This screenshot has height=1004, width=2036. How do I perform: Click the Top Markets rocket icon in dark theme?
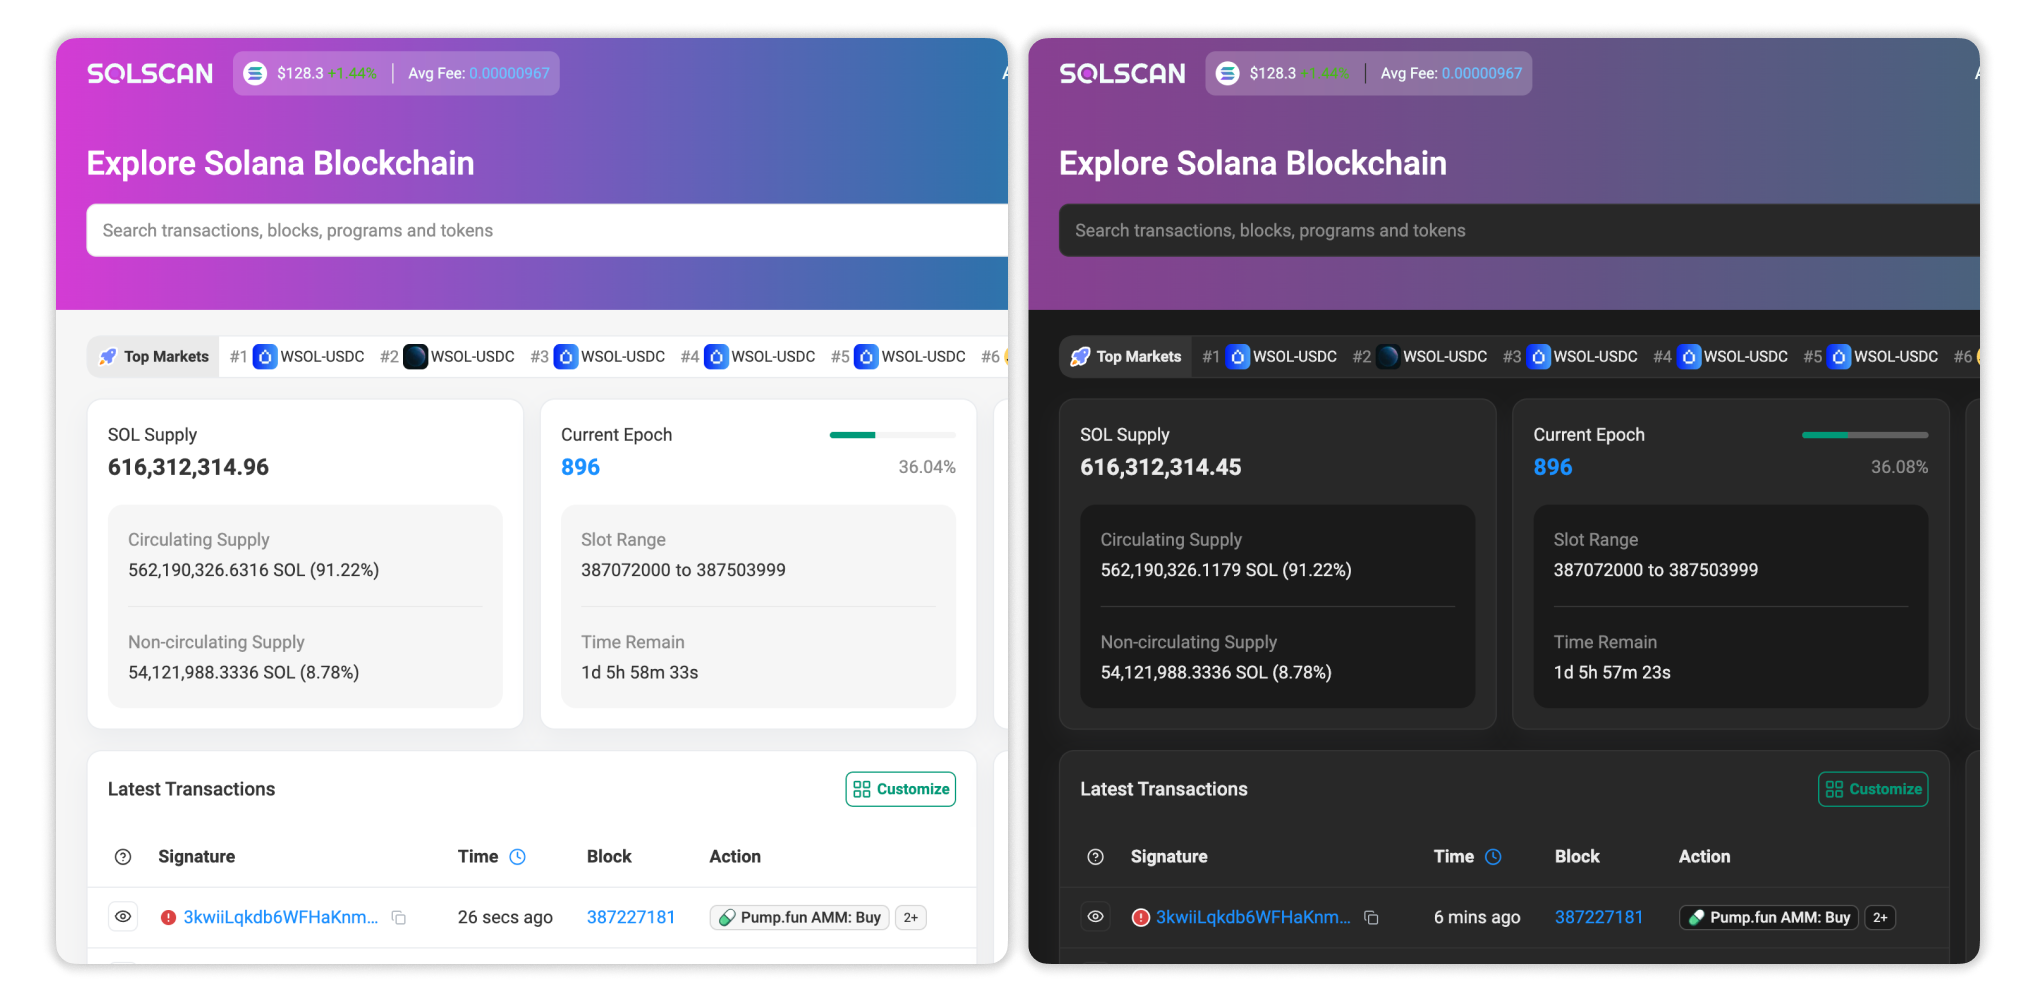[x=1080, y=357]
